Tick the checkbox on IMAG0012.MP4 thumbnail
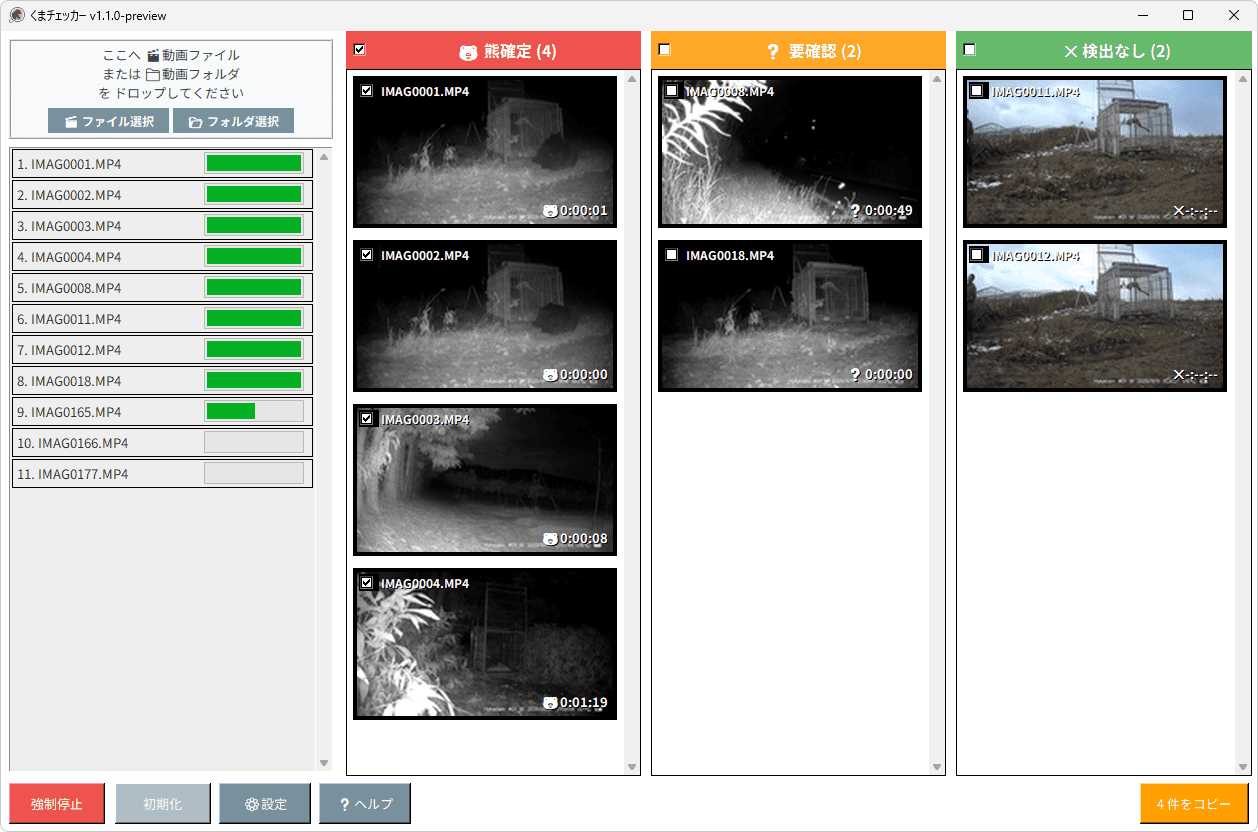Image resolution: width=1258 pixels, height=832 pixels. click(977, 255)
